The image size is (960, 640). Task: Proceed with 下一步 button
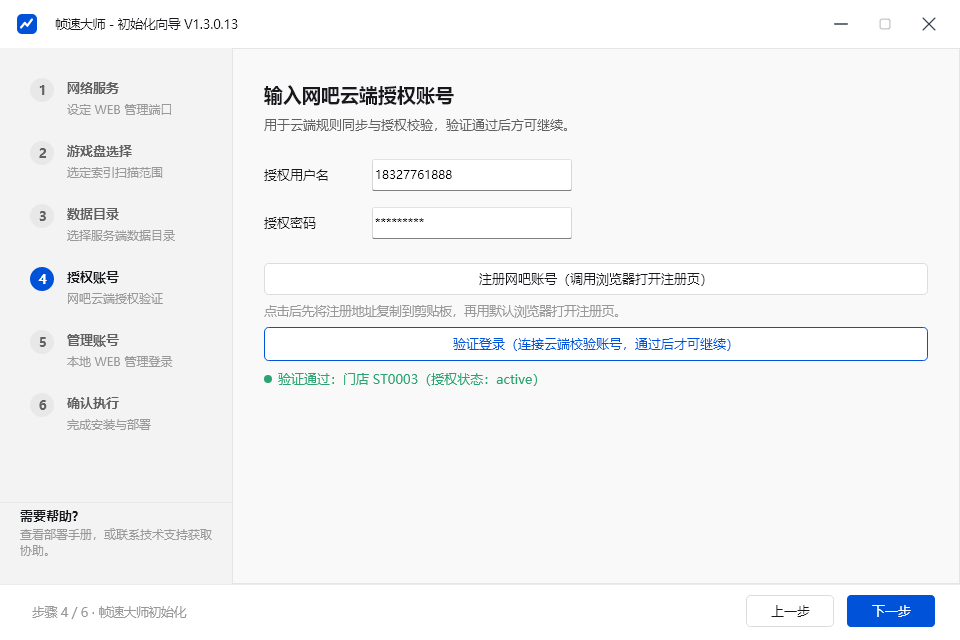(891, 611)
